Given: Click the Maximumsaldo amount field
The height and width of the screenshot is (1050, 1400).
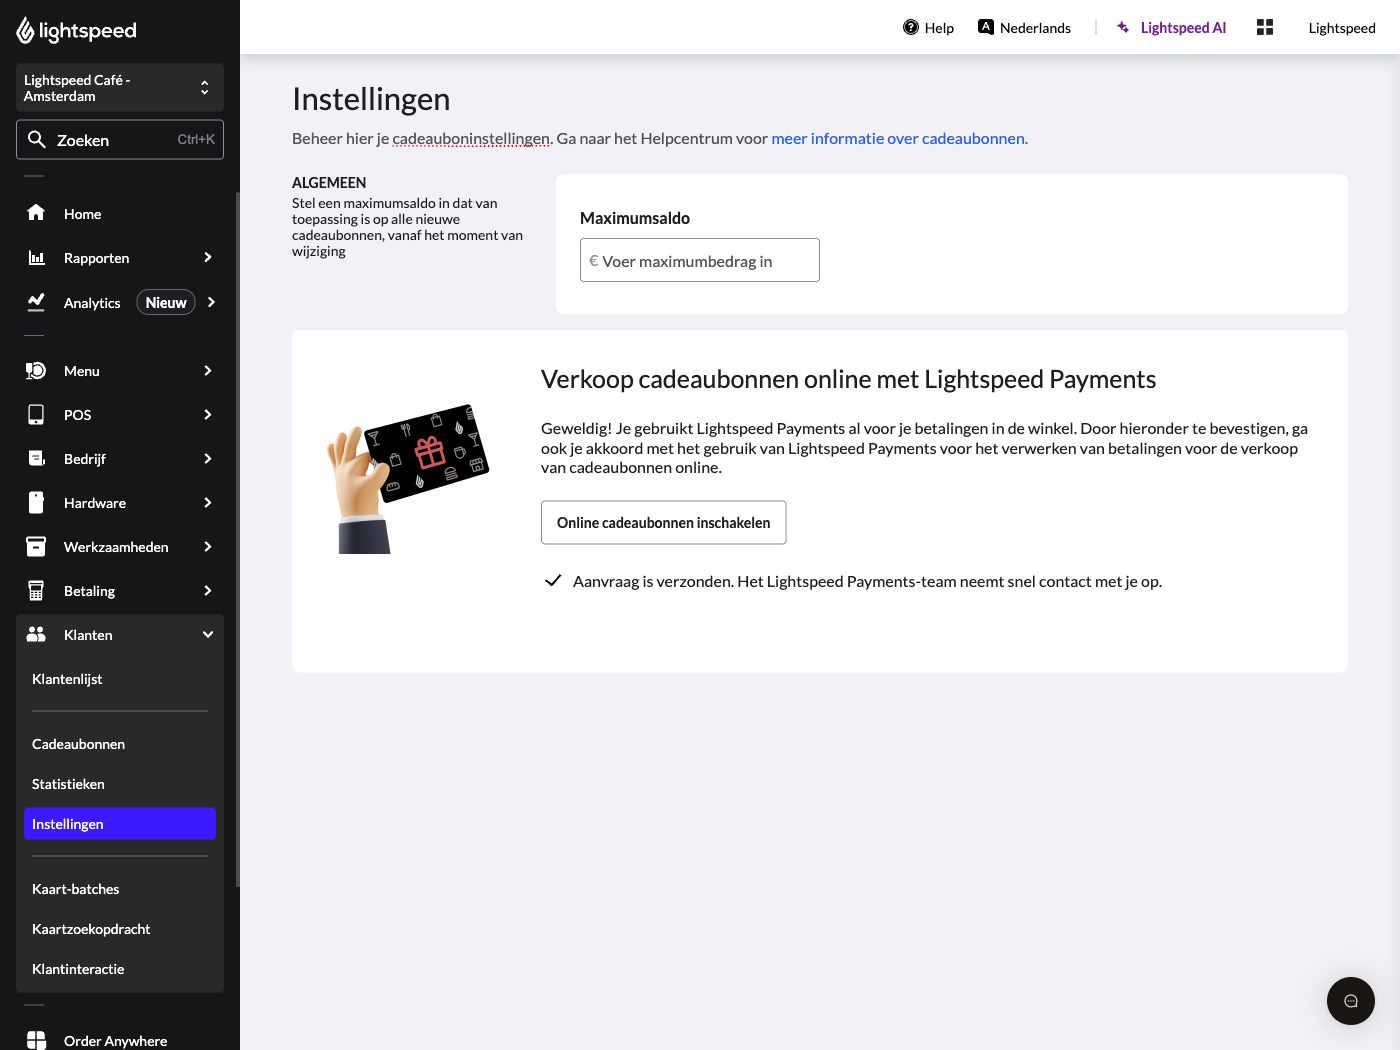Looking at the screenshot, I should (700, 260).
